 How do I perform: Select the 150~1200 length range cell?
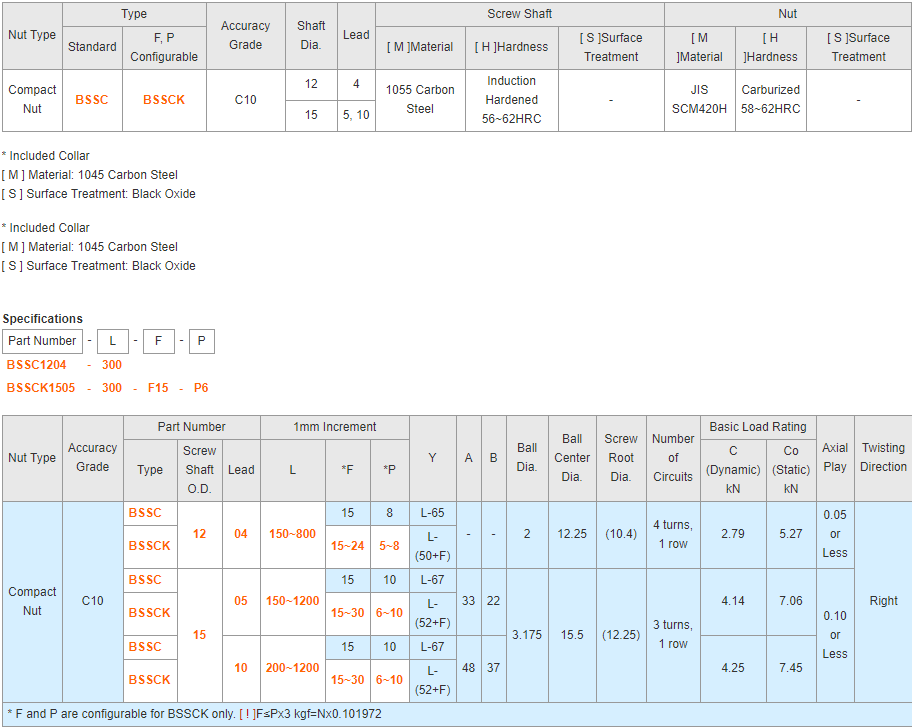pyautogui.click(x=292, y=601)
